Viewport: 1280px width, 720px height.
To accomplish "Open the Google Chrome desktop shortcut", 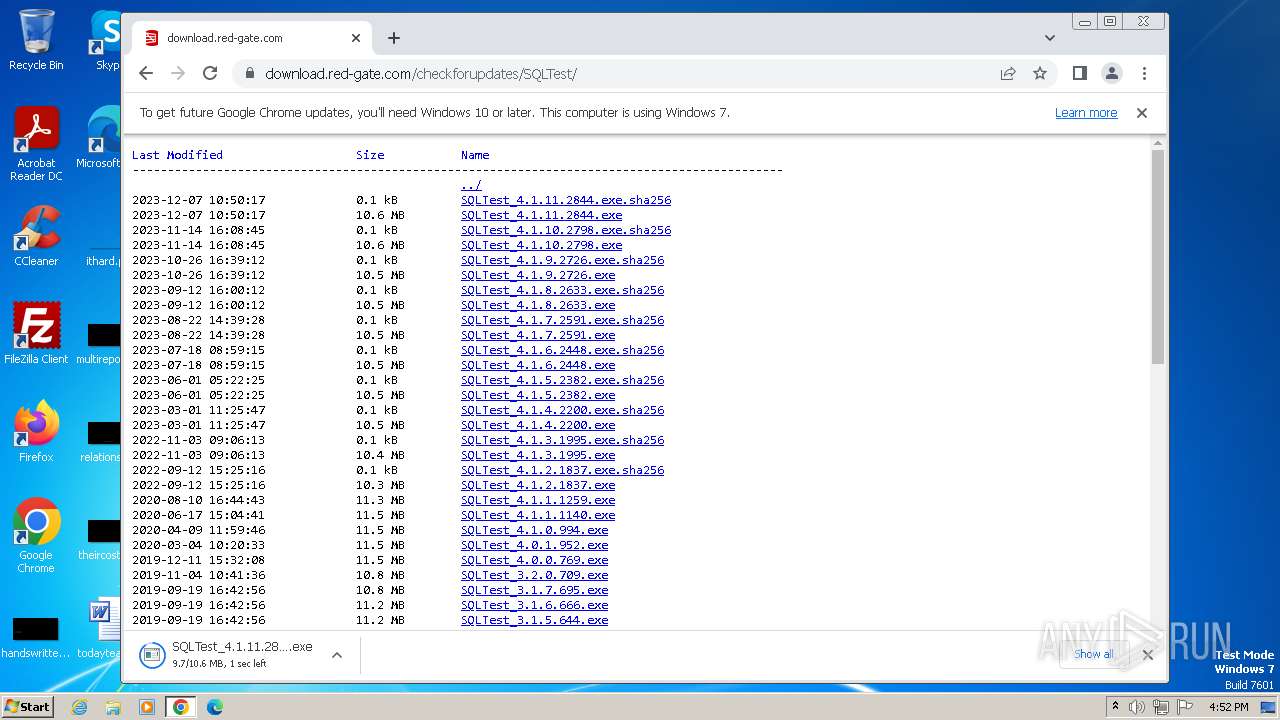I will 36,535.
